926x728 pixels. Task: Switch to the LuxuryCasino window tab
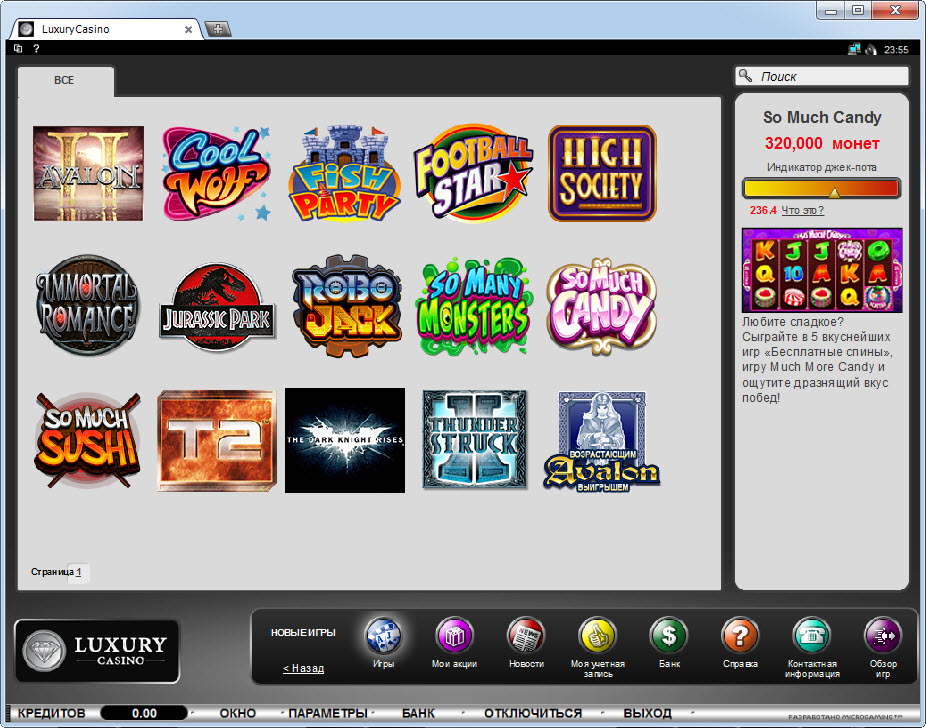coord(106,29)
